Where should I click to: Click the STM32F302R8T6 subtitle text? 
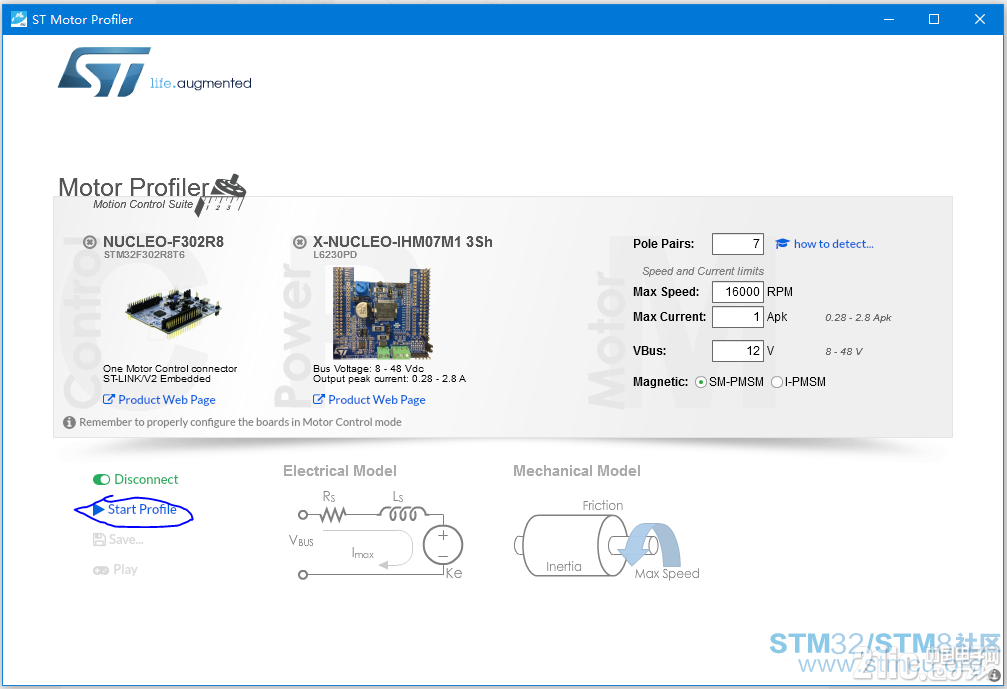pos(144,255)
